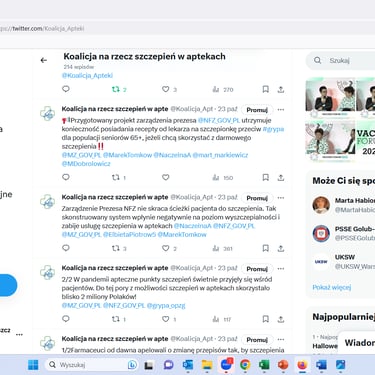Open the first media thumbnail with two speakers
This screenshot has height=375, width=375.
tap(330, 97)
